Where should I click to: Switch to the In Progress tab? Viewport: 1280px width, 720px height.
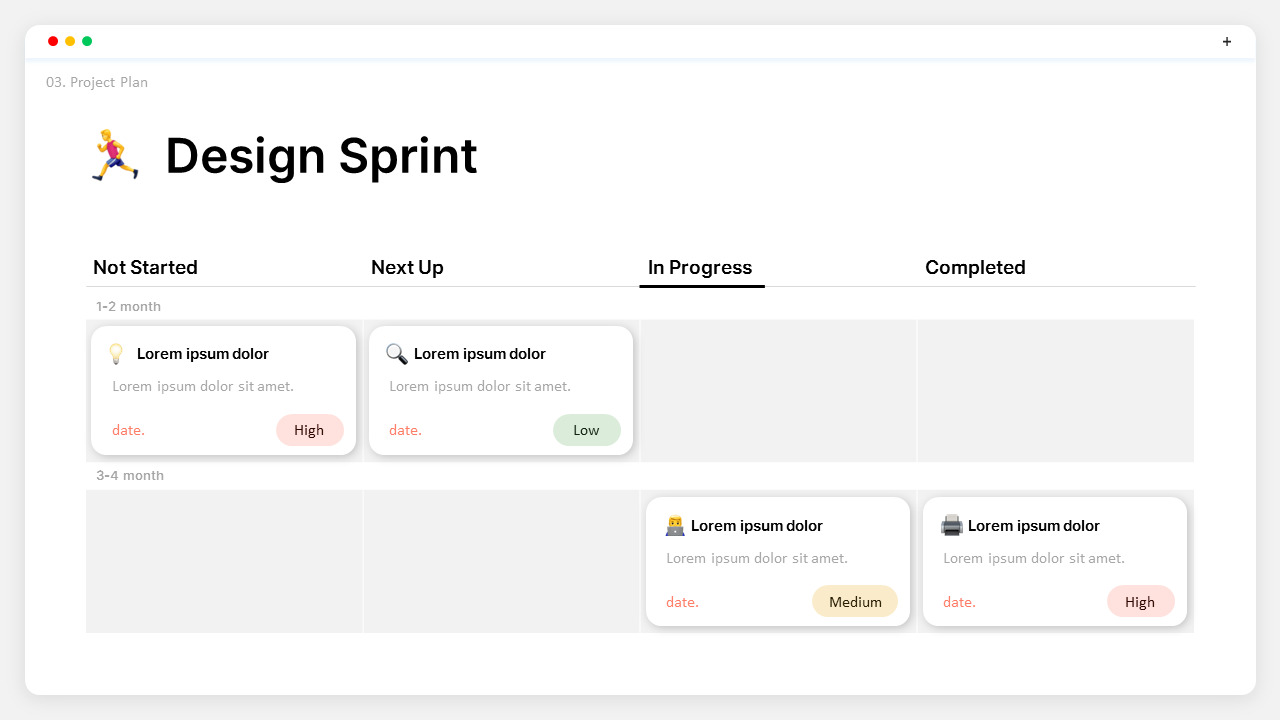[x=700, y=267]
